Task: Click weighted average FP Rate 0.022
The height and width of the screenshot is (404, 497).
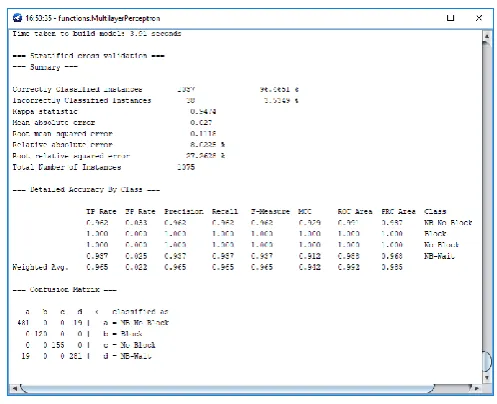Action: [x=136, y=267]
